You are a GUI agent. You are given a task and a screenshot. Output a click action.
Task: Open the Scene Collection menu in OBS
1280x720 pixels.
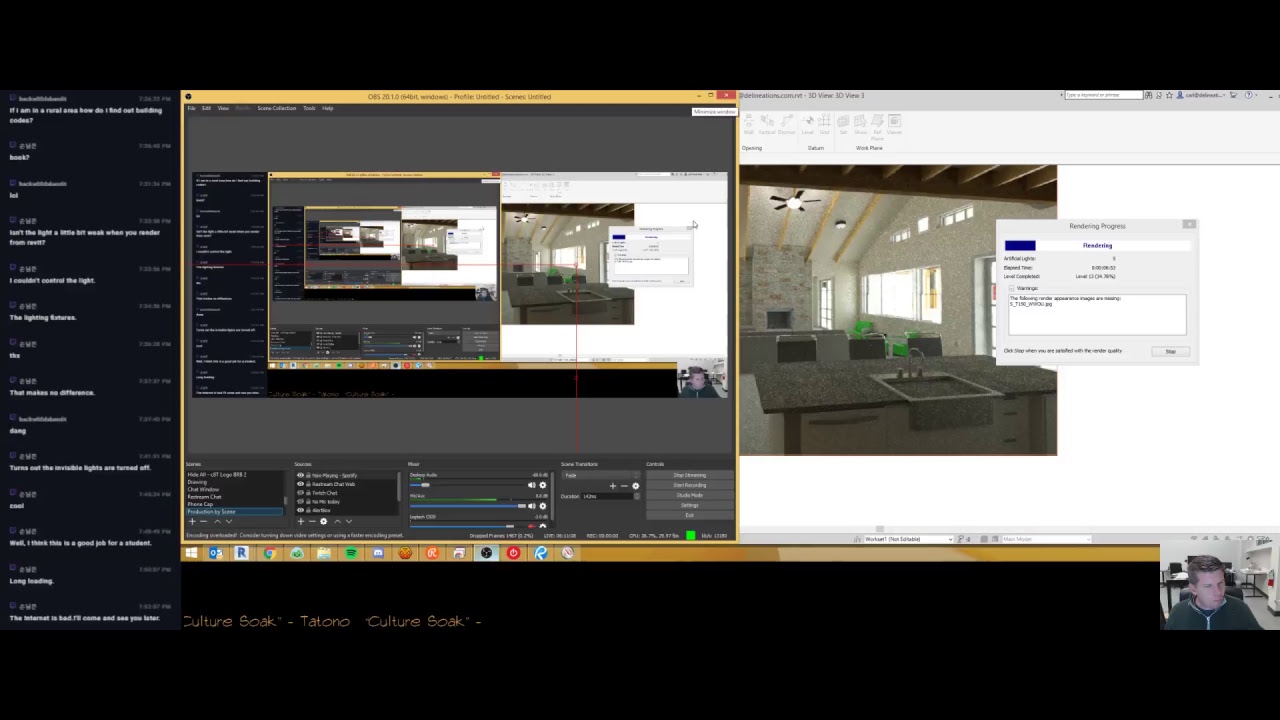277,108
